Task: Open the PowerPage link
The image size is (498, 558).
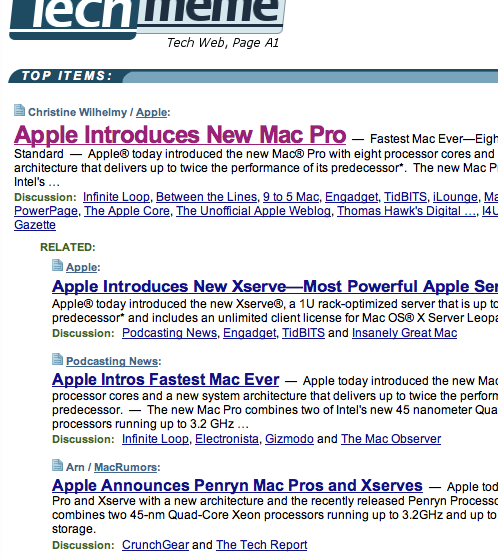Action: [46, 211]
